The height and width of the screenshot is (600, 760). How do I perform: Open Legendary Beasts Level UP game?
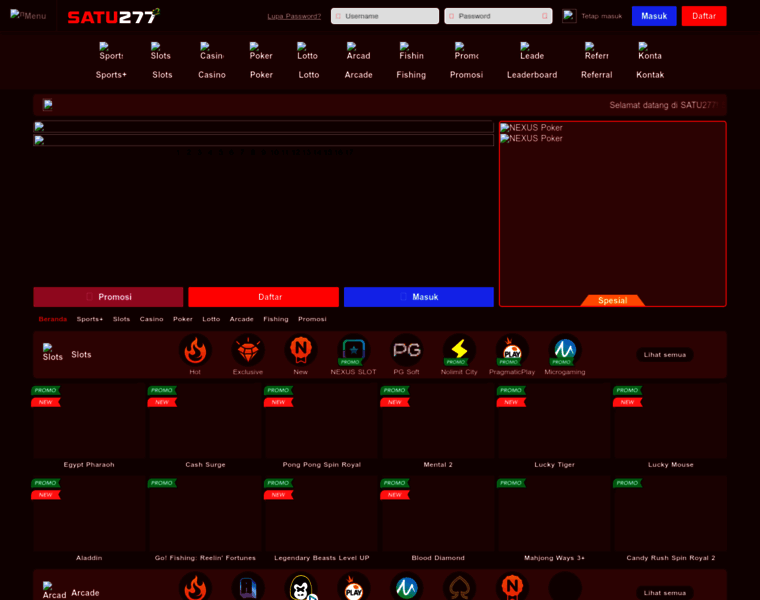(x=322, y=514)
